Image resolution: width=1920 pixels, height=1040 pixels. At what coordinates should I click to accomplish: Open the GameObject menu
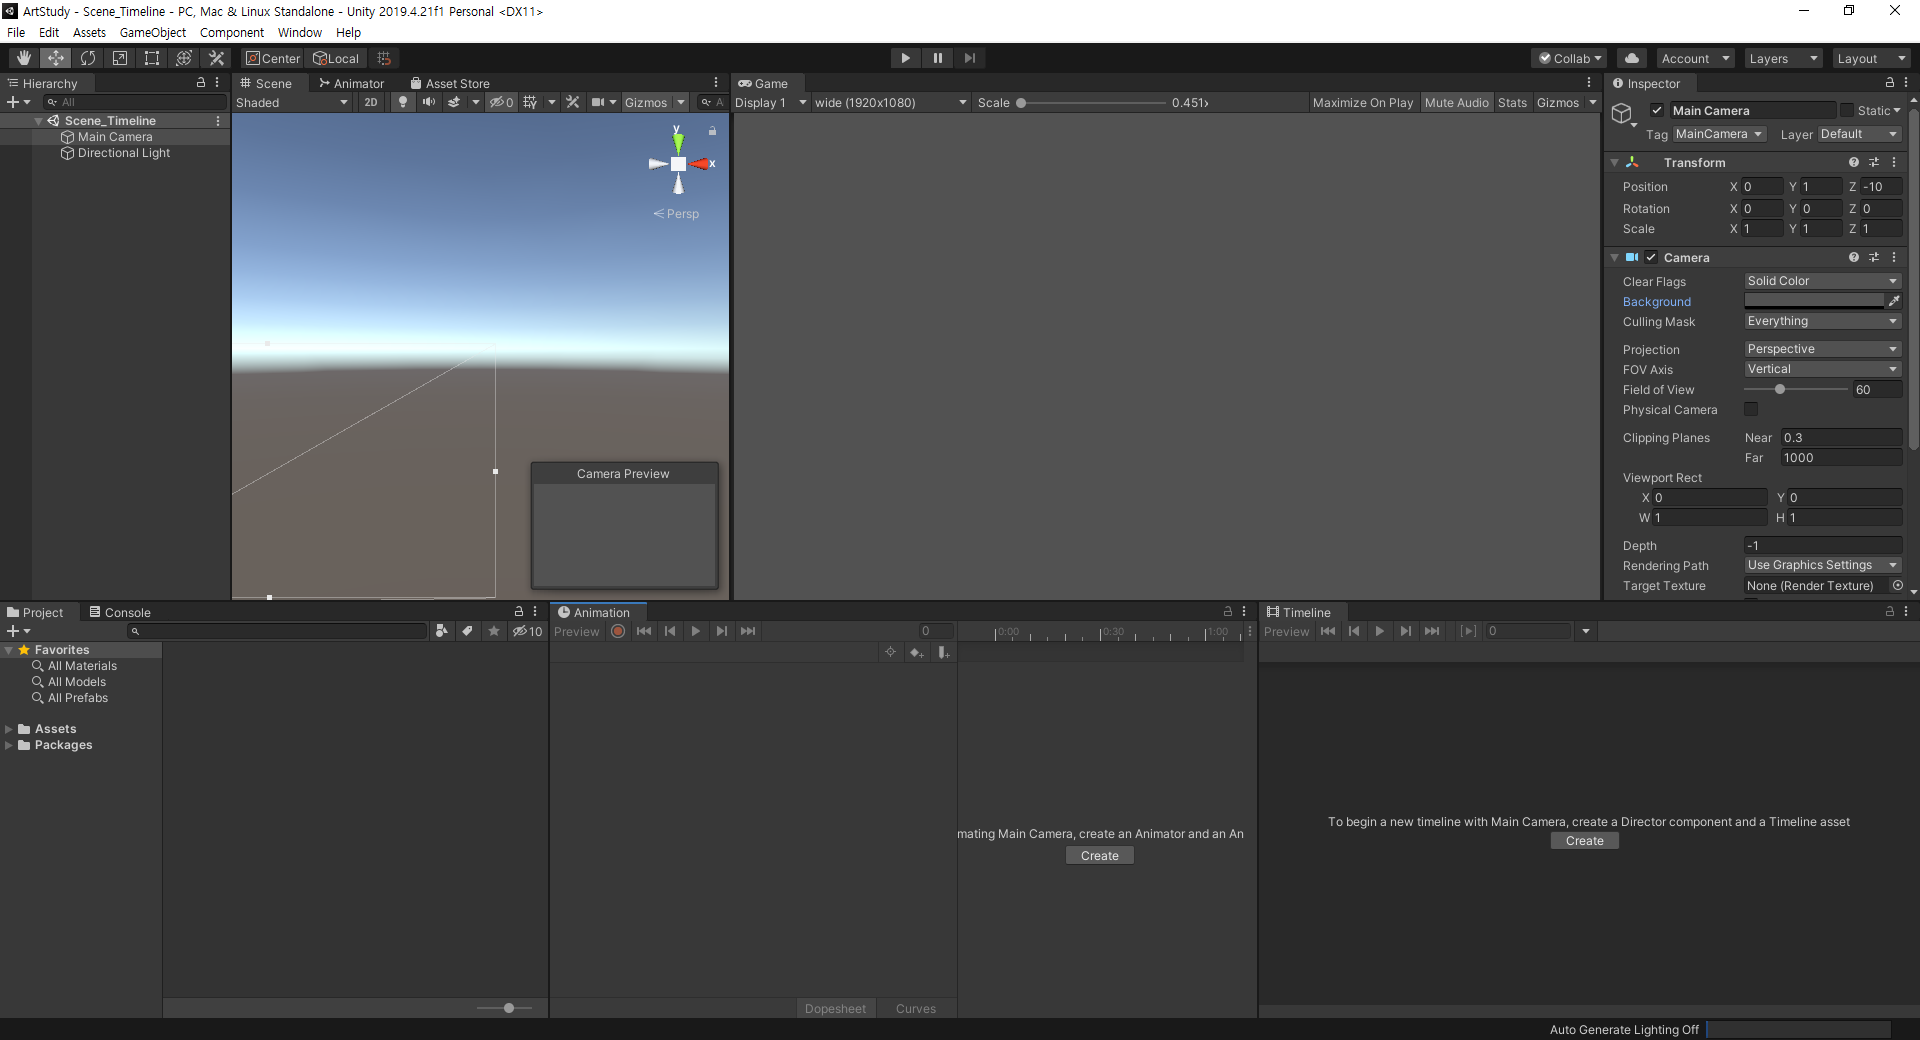coord(152,32)
